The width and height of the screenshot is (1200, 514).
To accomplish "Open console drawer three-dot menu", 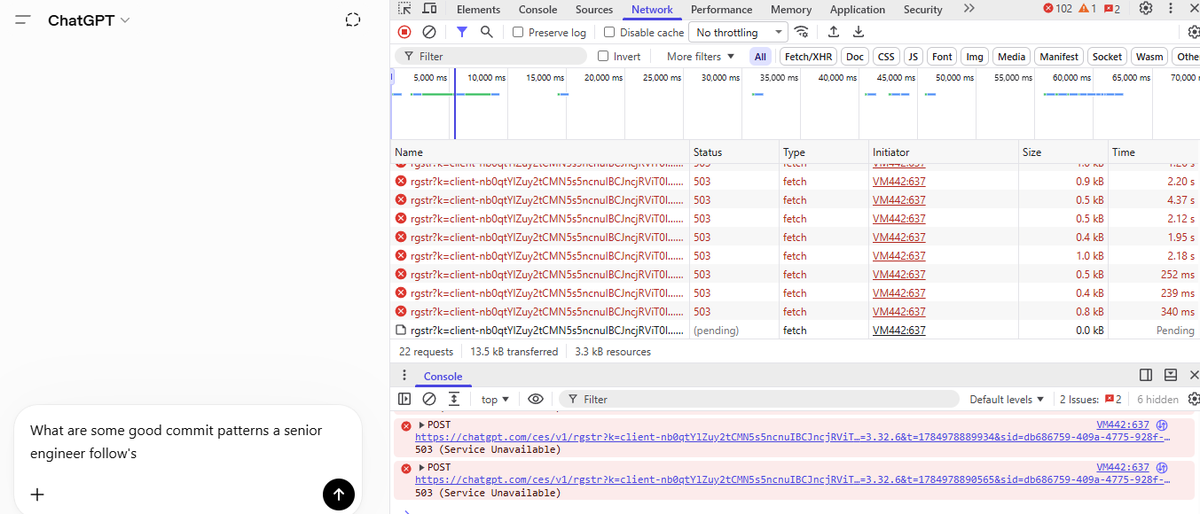I will tap(404, 376).
